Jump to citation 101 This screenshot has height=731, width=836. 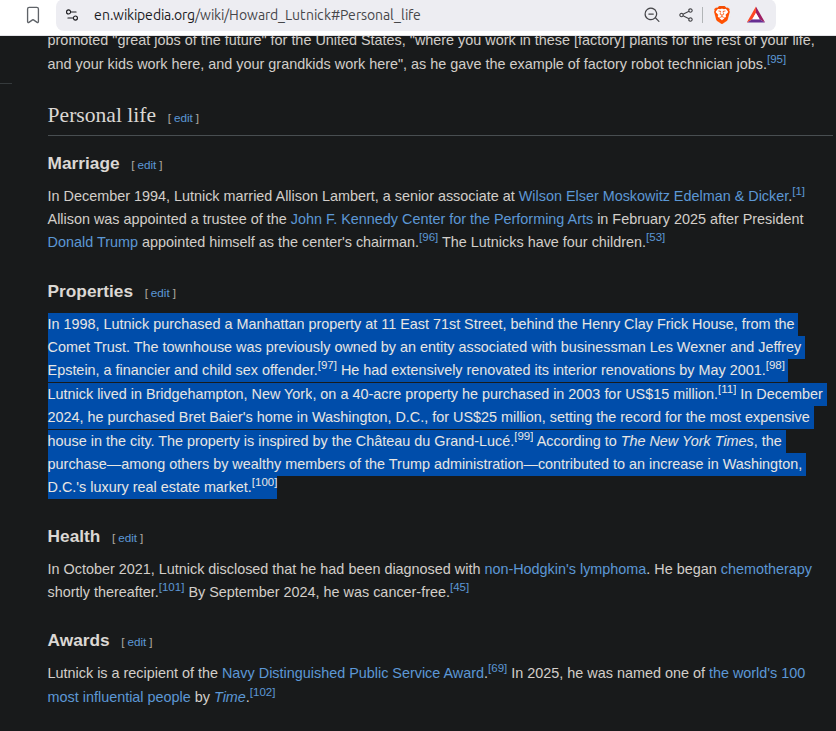click(x=172, y=587)
